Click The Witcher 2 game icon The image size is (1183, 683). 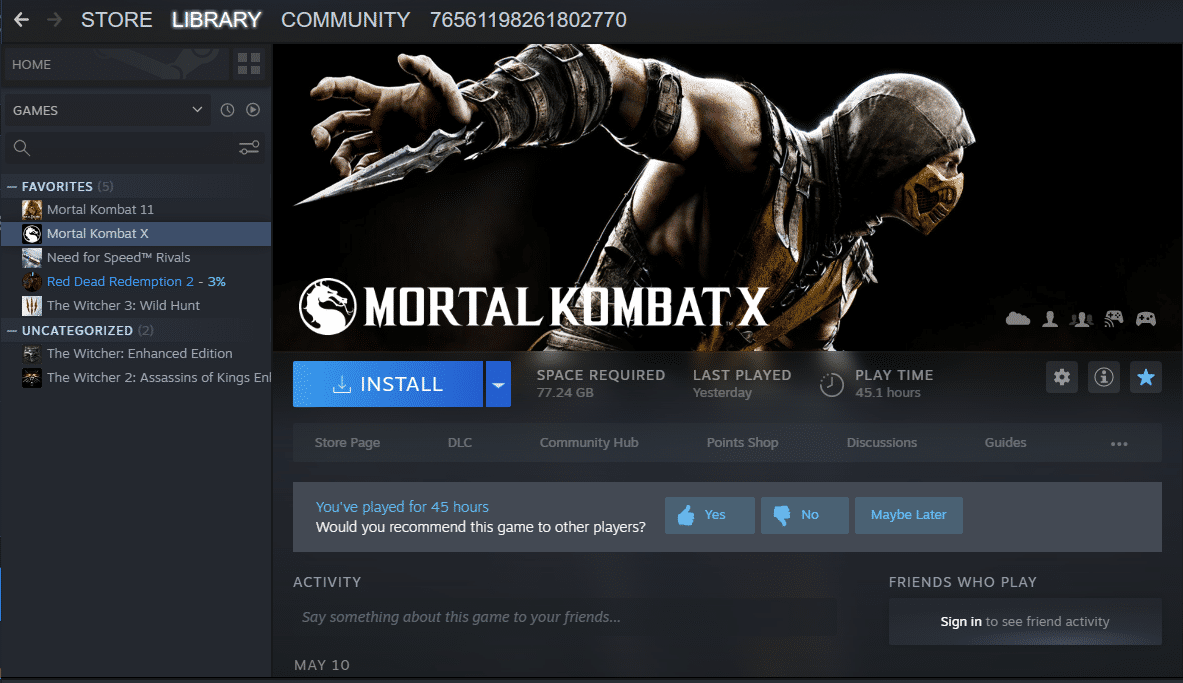point(32,377)
